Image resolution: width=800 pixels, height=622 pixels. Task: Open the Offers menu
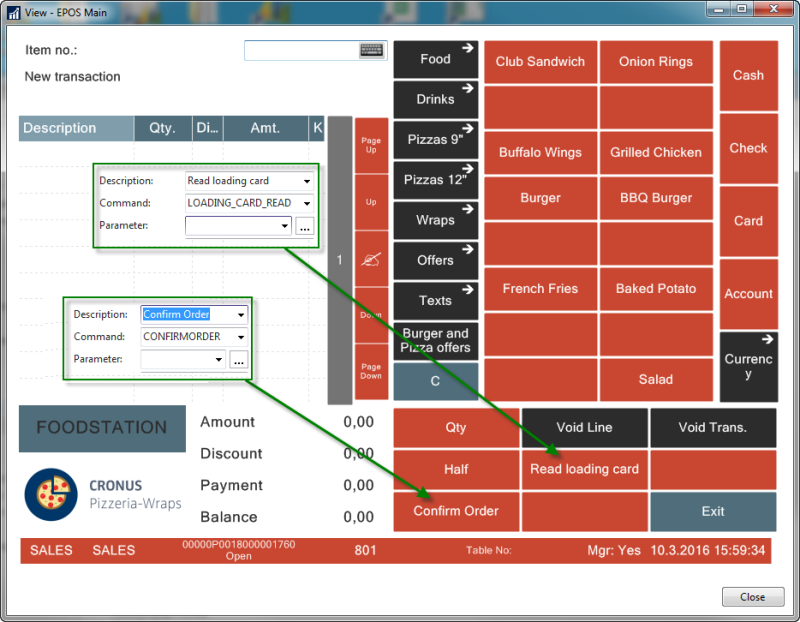[x=436, y=261]
